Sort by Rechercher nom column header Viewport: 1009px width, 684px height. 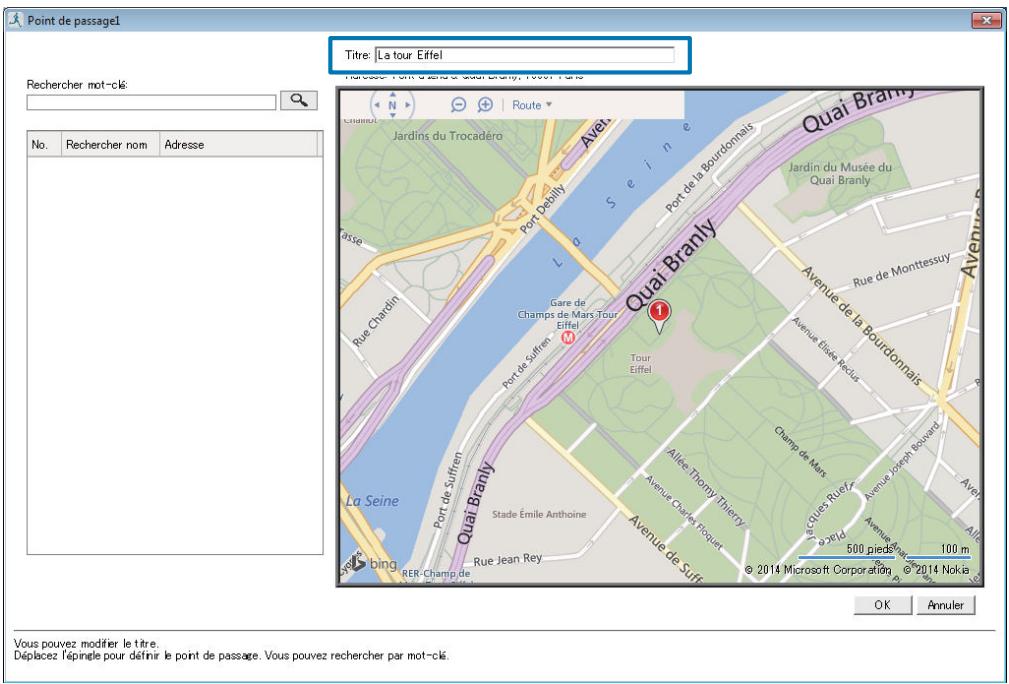[110, 145]
